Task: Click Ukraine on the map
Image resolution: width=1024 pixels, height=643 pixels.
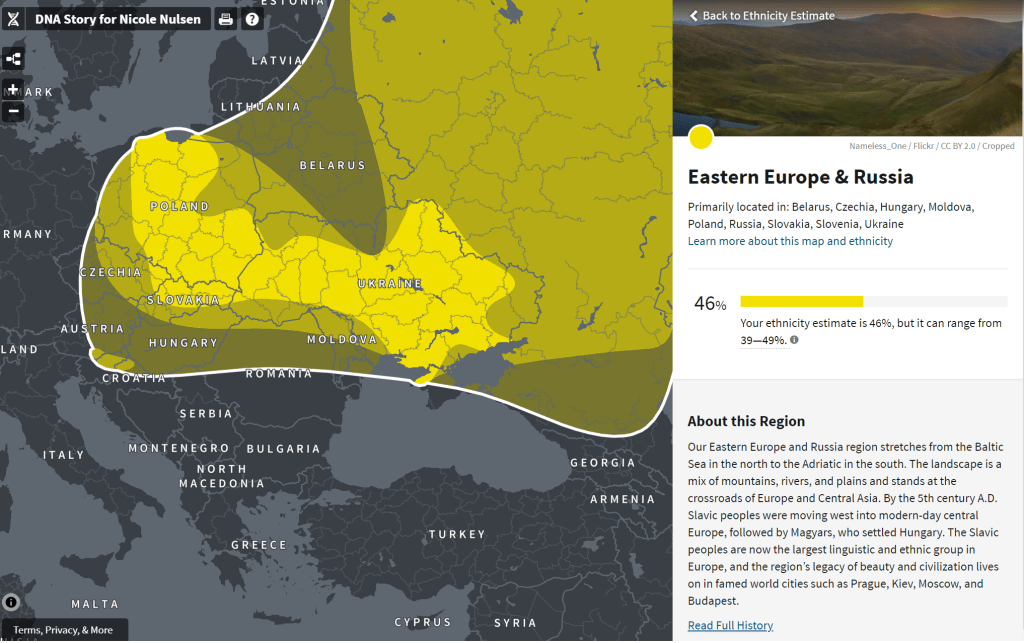Action: (390, 283)
